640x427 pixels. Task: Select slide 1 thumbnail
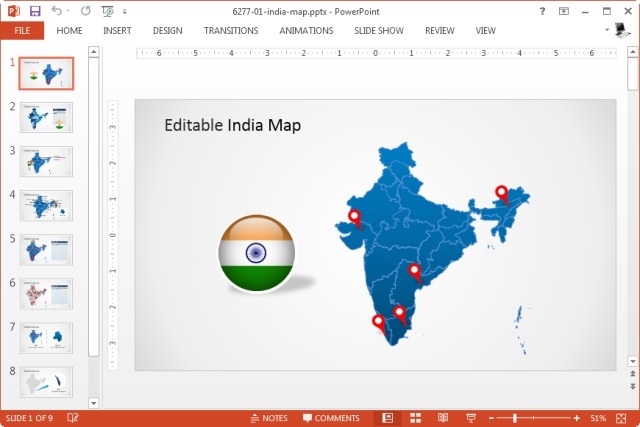click(46, 73)
